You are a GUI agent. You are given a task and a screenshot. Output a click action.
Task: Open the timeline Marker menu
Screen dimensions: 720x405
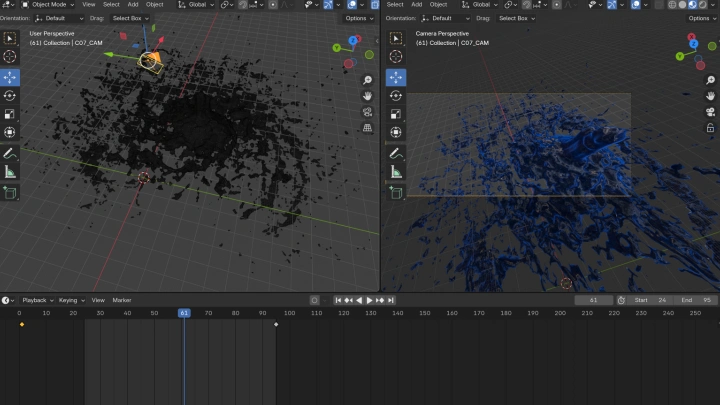(x=122, y=300)
